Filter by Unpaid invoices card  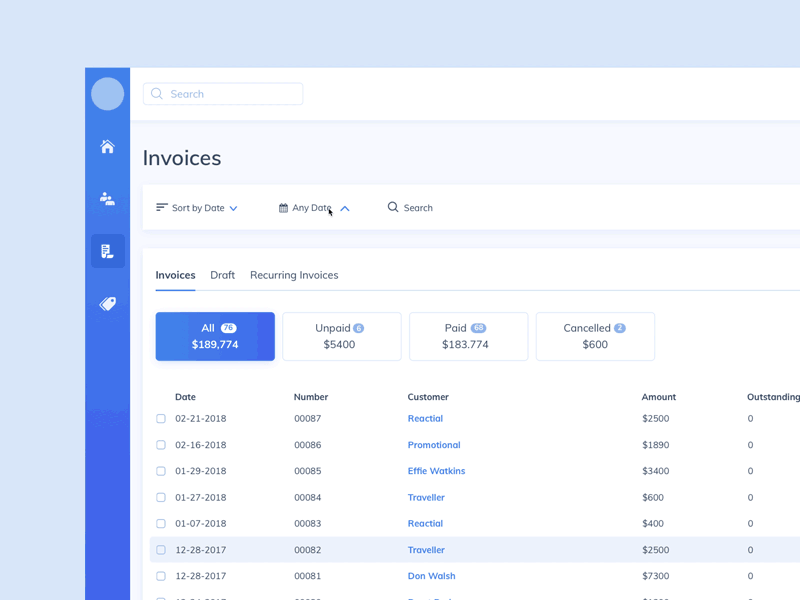[x=341, y=336]
